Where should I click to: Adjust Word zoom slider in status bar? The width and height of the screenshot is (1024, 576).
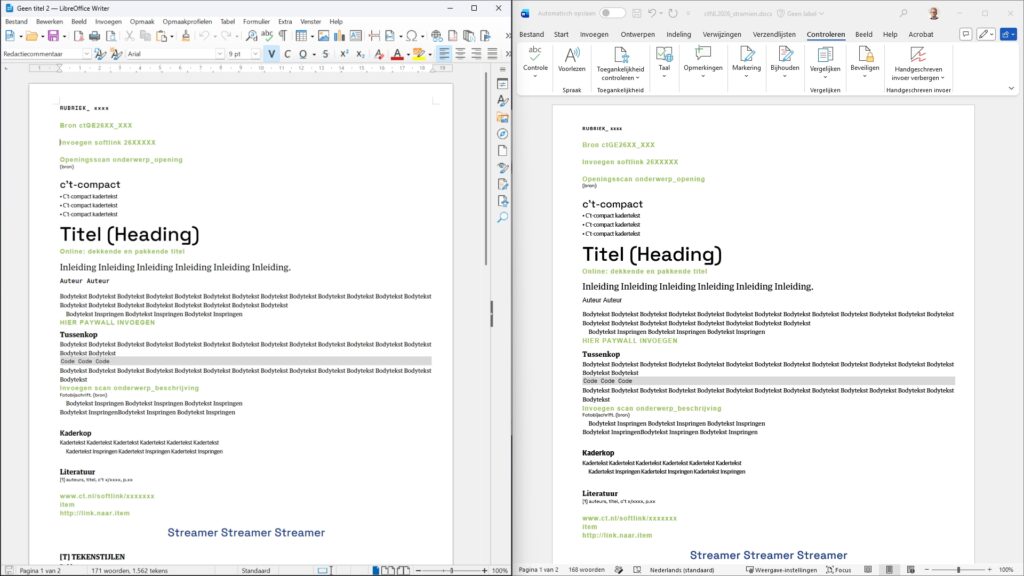pyautogui.click(x=958, y=569)
